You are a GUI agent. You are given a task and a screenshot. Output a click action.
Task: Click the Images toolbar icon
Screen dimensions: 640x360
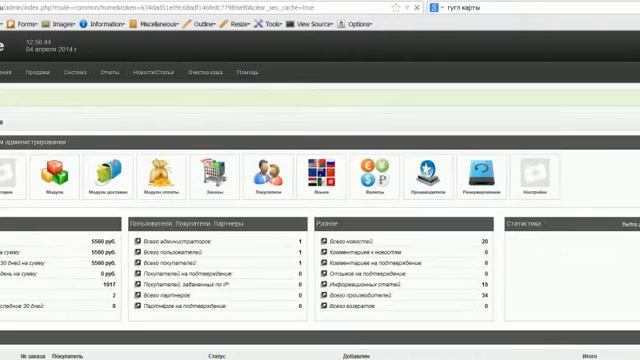46,24
